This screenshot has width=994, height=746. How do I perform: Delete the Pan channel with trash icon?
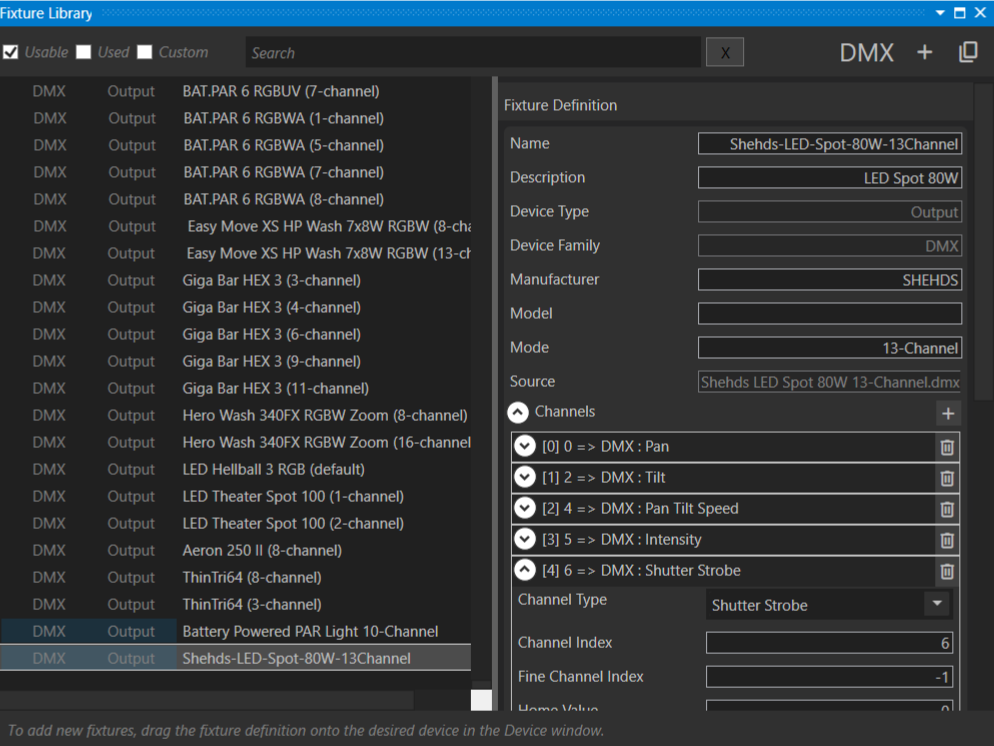tap(947, 447)
